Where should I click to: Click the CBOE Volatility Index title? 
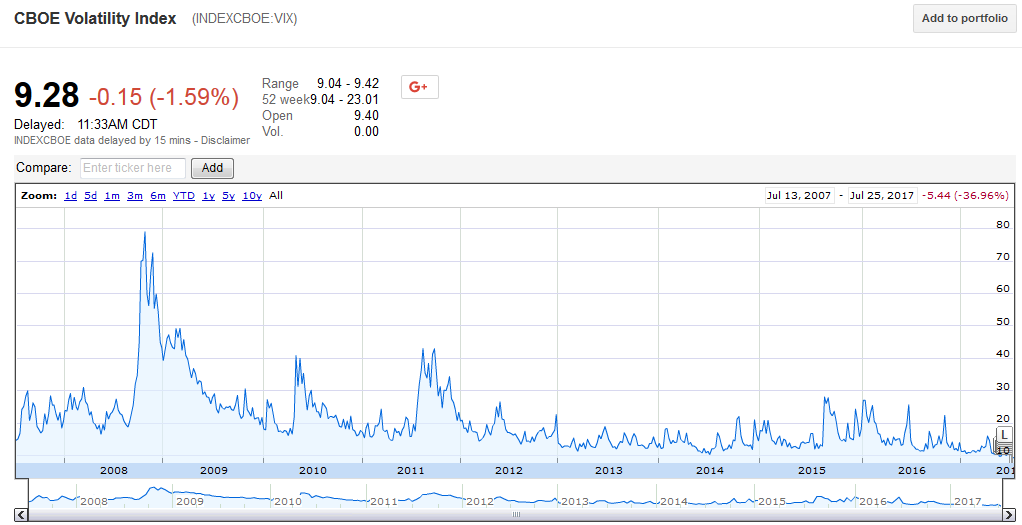[x=95, y=18]
